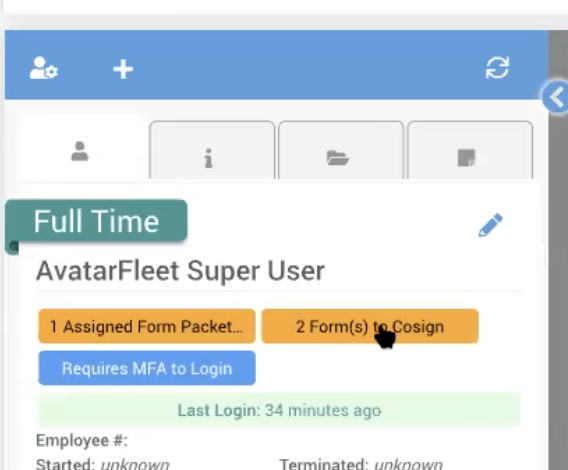Open the folder documents tab

(341, 150)
